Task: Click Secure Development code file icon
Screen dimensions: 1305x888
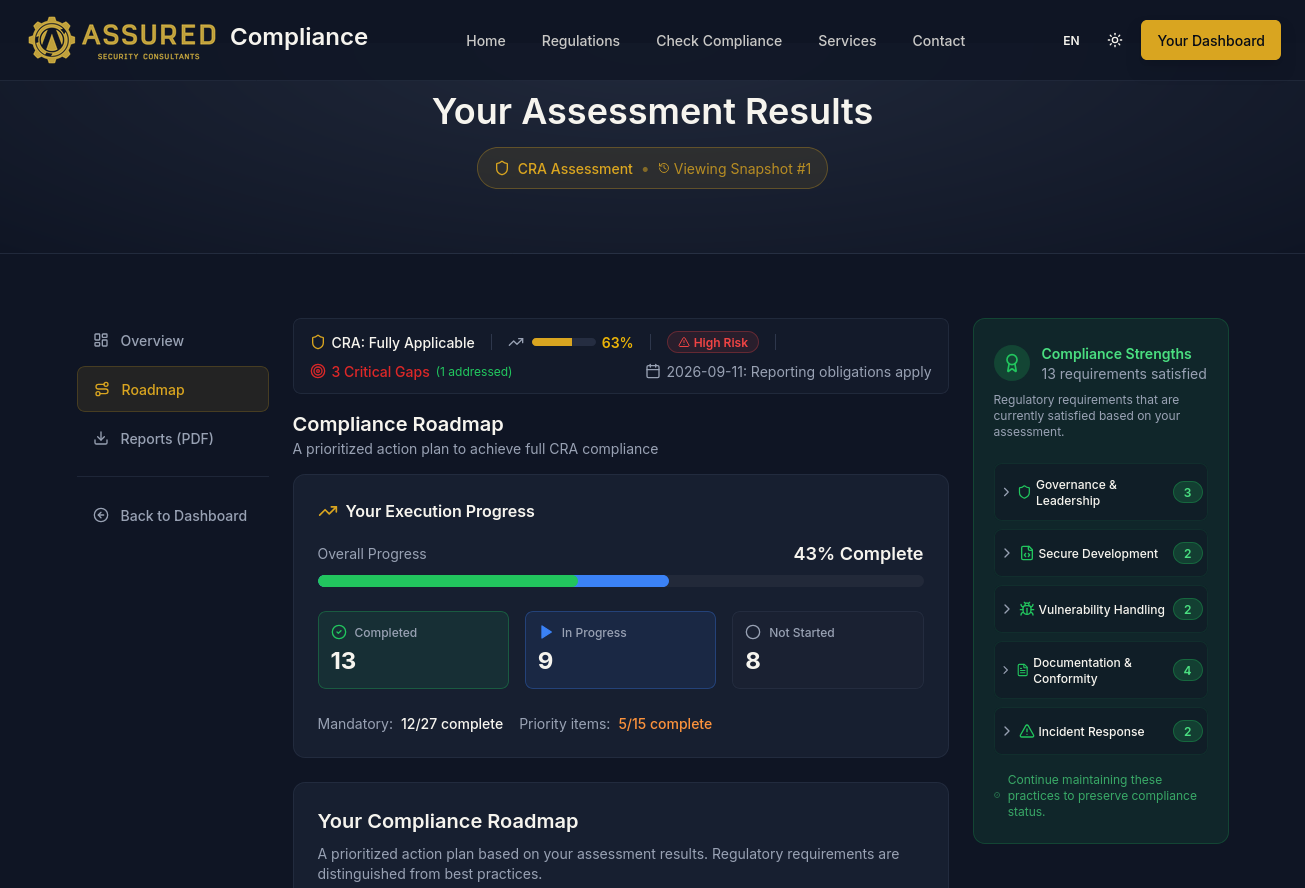Action: [1027, 553]
